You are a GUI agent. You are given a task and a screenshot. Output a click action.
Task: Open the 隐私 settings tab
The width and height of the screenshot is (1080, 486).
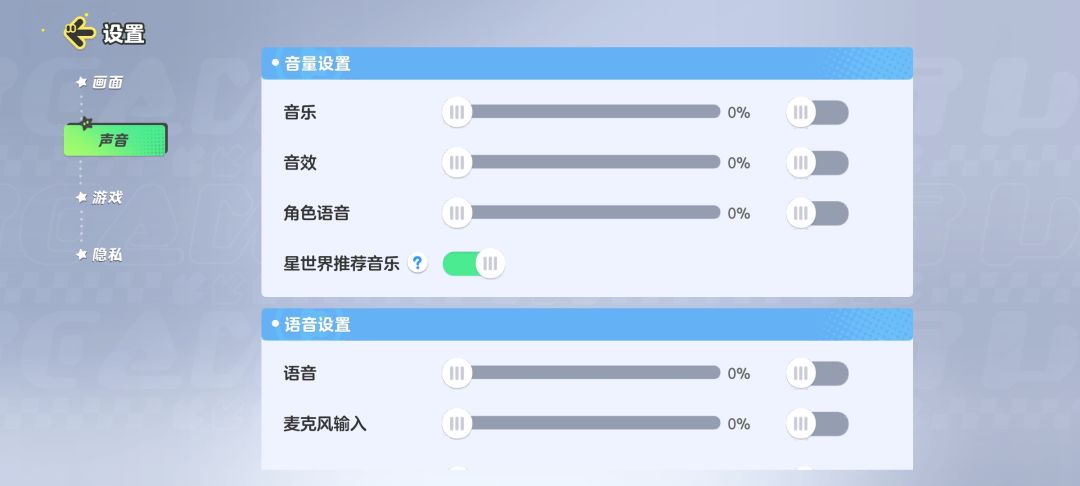(107, 255)
